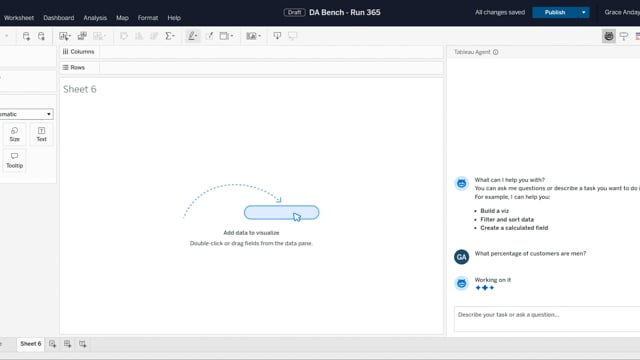Screen dimensions: 640x360
Task: Click the Pause Auto Updates toolbar icon
Action: [41, 36]
